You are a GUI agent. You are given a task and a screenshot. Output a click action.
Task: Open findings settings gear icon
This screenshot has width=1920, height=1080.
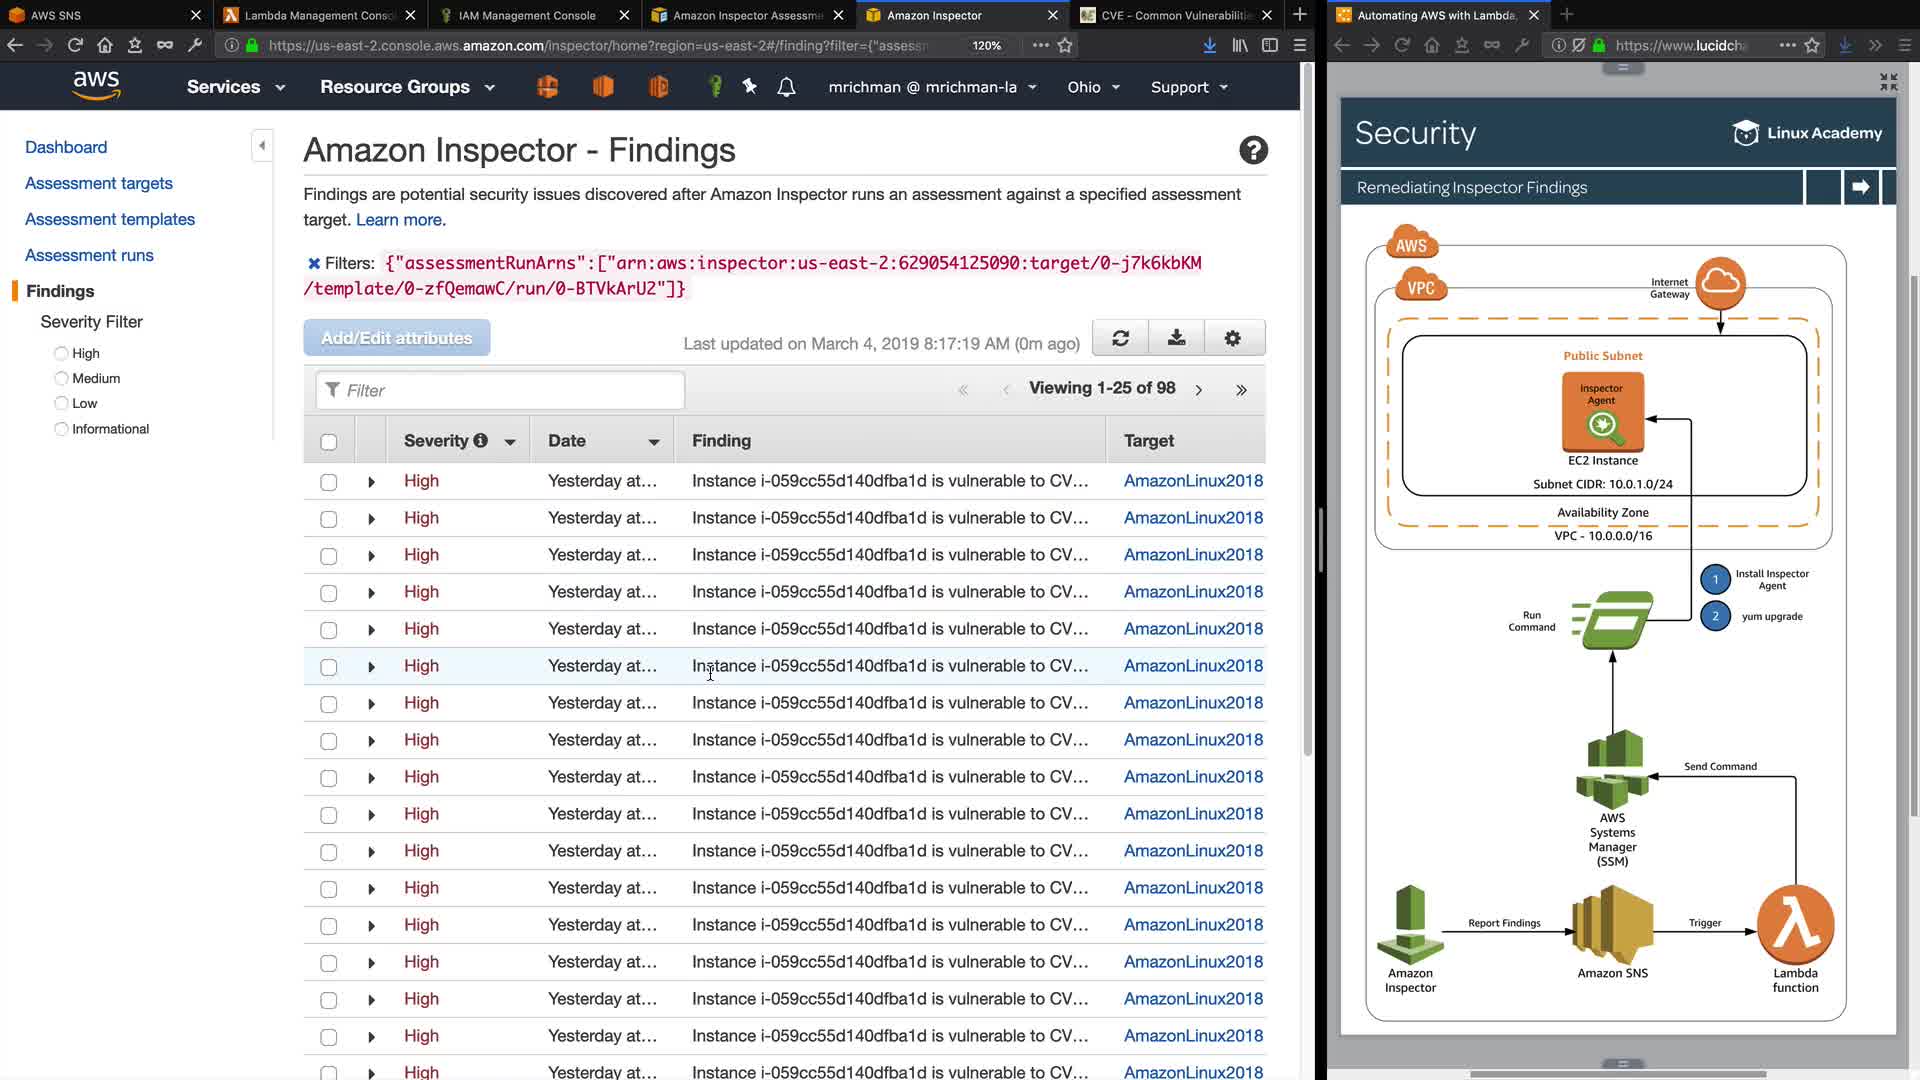click(x=1232, y=338)
